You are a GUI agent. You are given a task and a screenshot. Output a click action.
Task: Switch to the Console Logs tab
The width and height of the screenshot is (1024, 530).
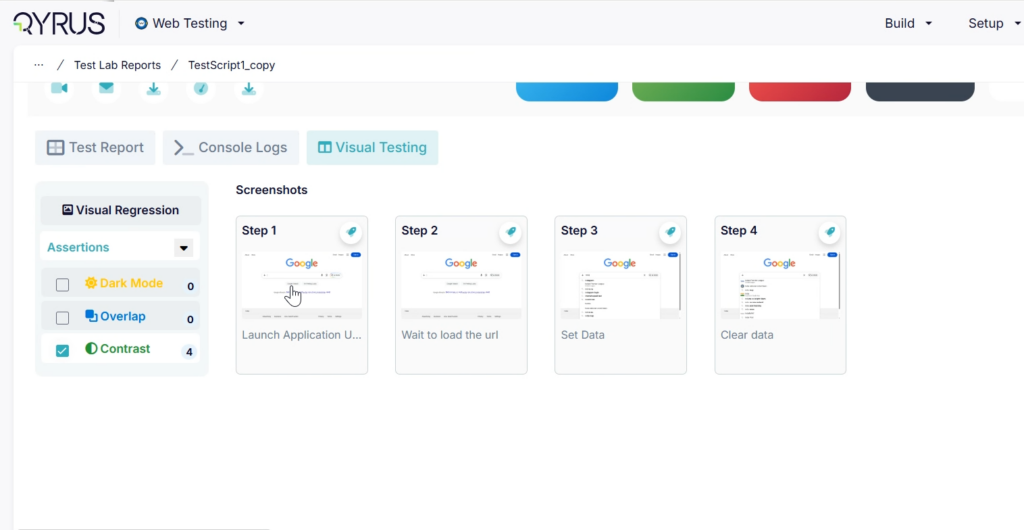231,148
